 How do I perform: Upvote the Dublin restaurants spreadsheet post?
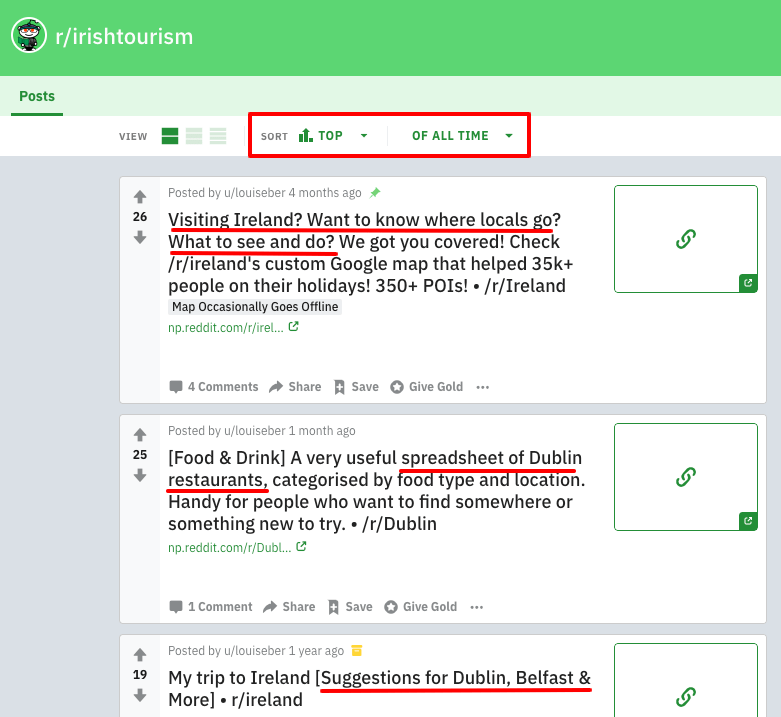140,435
